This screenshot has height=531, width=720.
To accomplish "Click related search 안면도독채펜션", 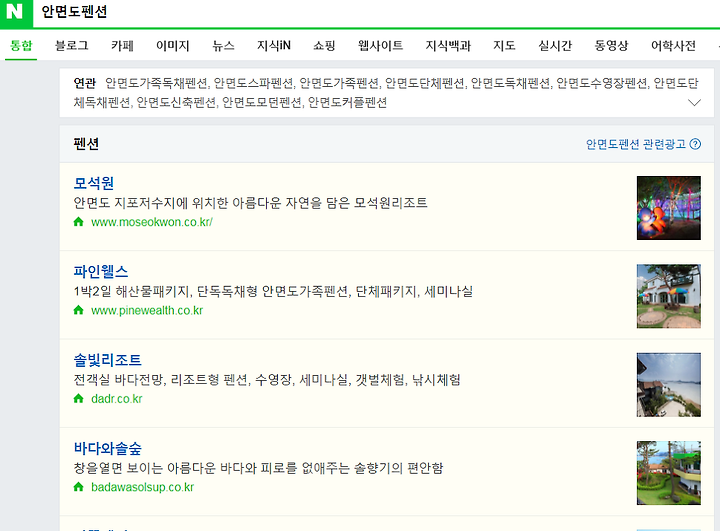I will (x=511, y=83).
